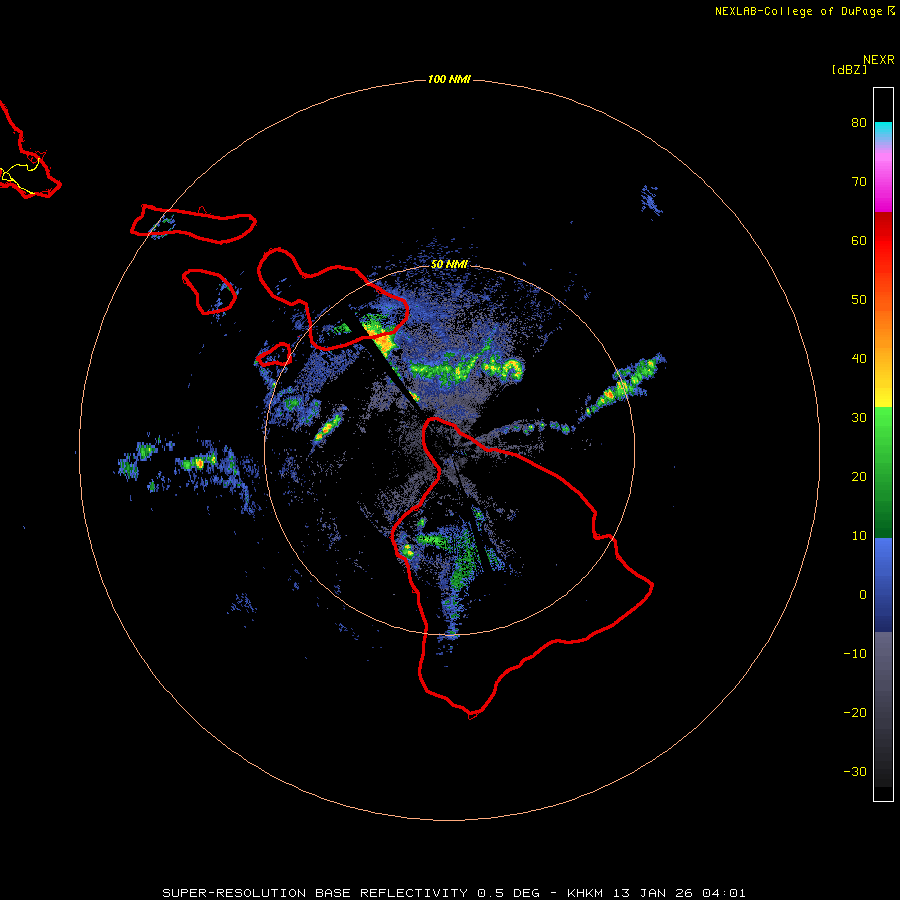900x900 pixels.
Task: Click the 70 dBZ scale value
Action: coord(859,182)
